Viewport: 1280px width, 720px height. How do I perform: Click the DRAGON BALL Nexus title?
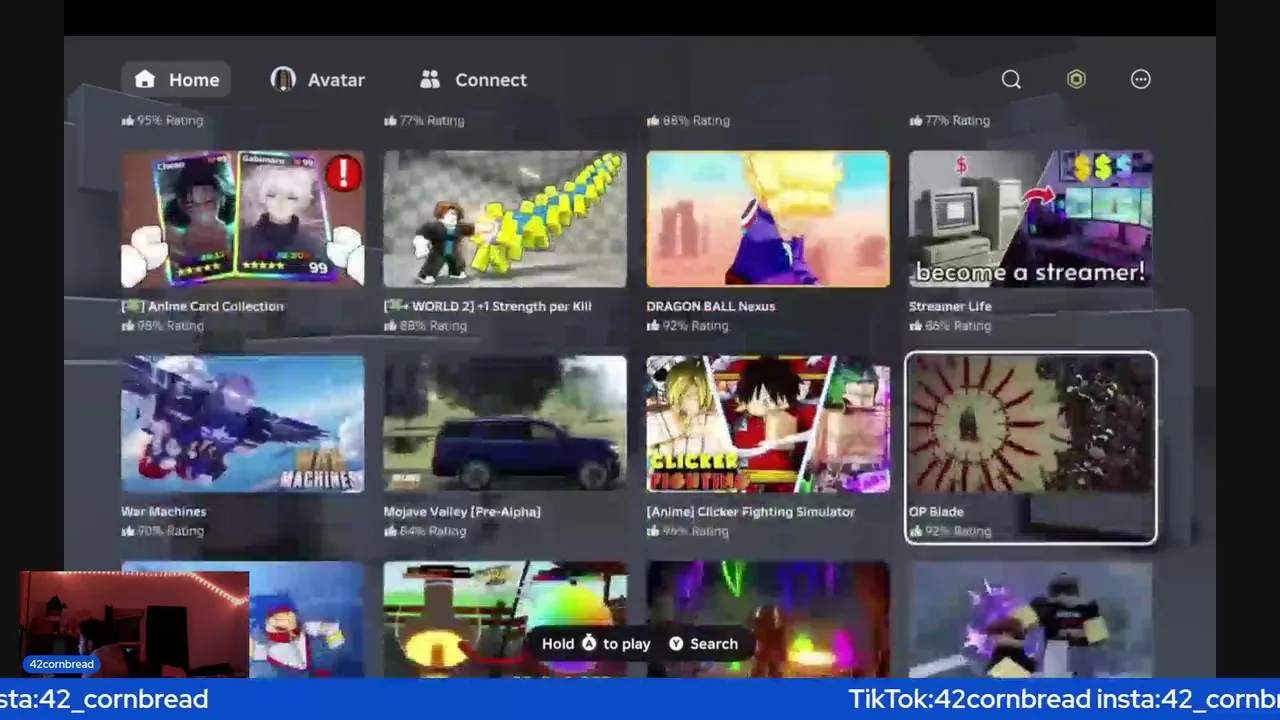click(x=711, y=306)
